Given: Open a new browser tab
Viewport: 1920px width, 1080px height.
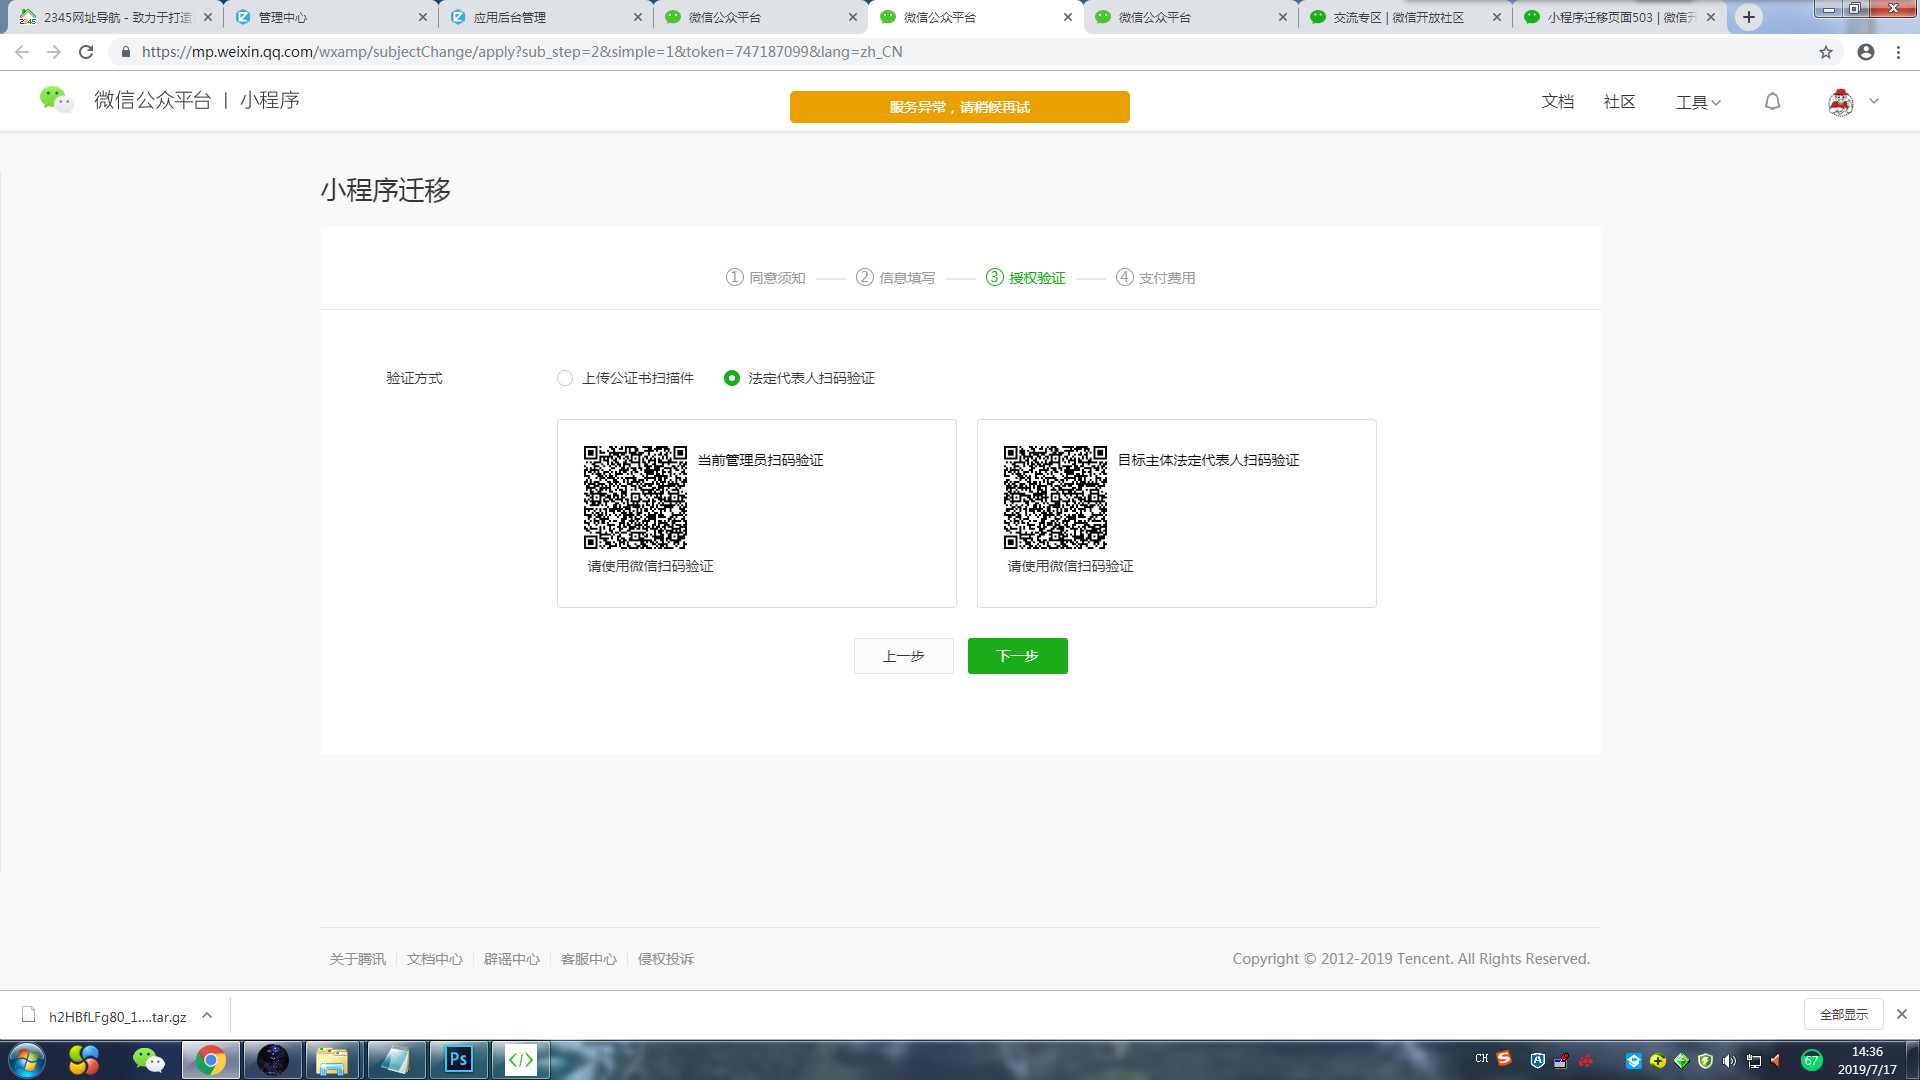Looking at the screenshot, I should (x=1748, y=17).
